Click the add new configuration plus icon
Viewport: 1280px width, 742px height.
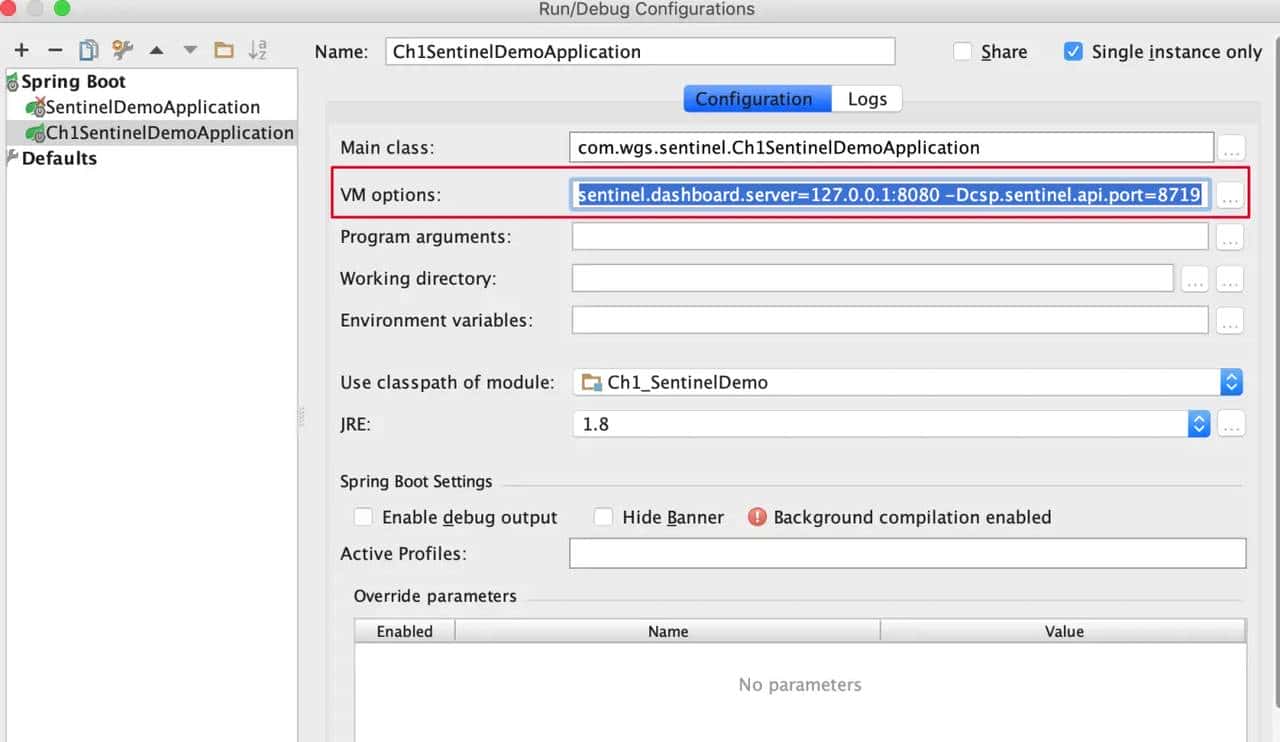click(x=21, y=50)
